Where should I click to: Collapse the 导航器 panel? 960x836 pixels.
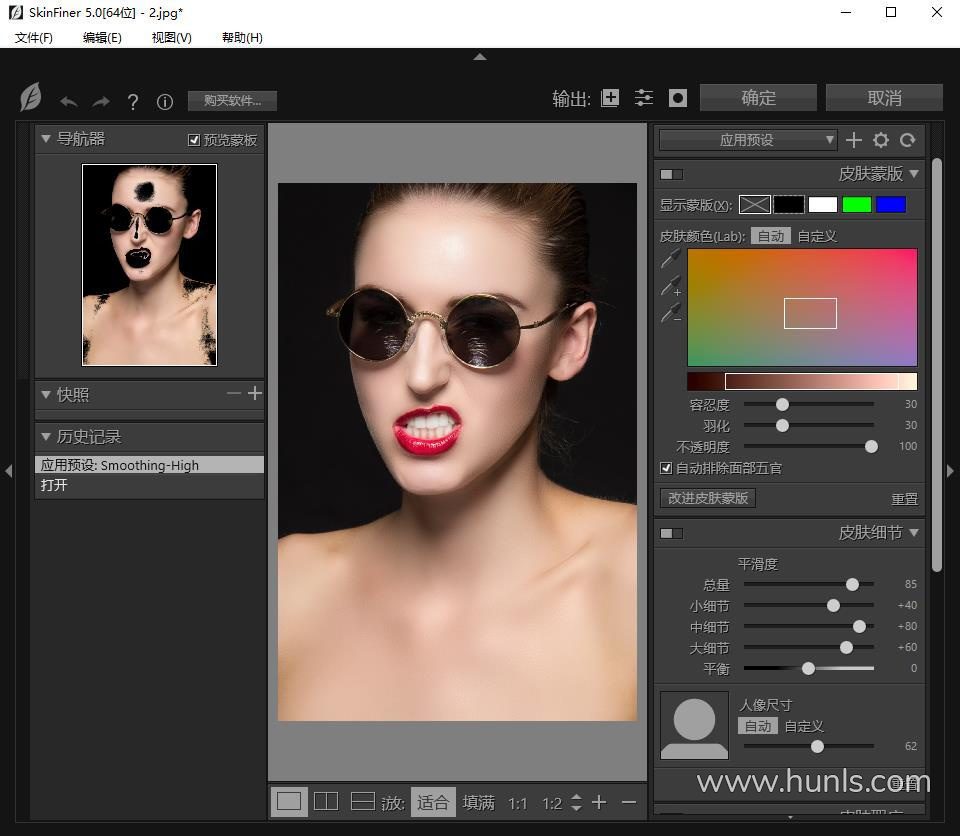pos(46,139)
